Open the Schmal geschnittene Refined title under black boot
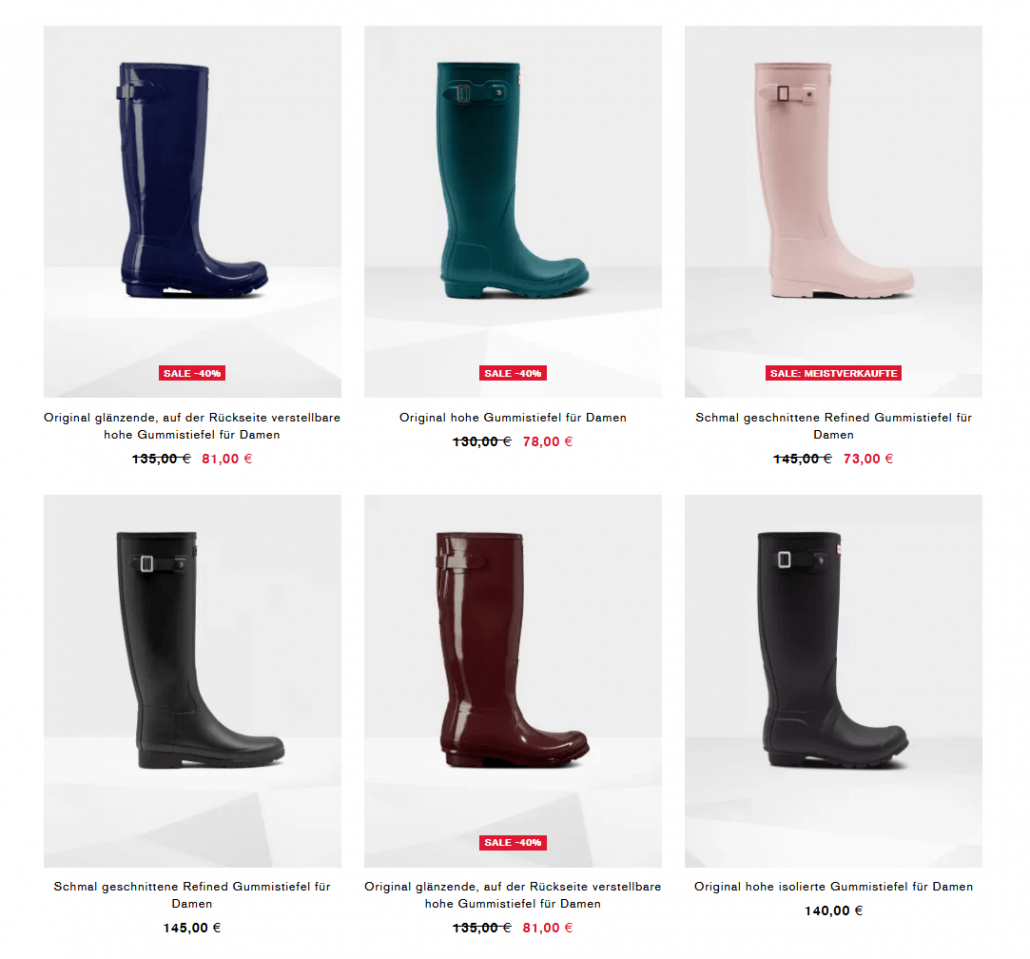 click(192, 895)
